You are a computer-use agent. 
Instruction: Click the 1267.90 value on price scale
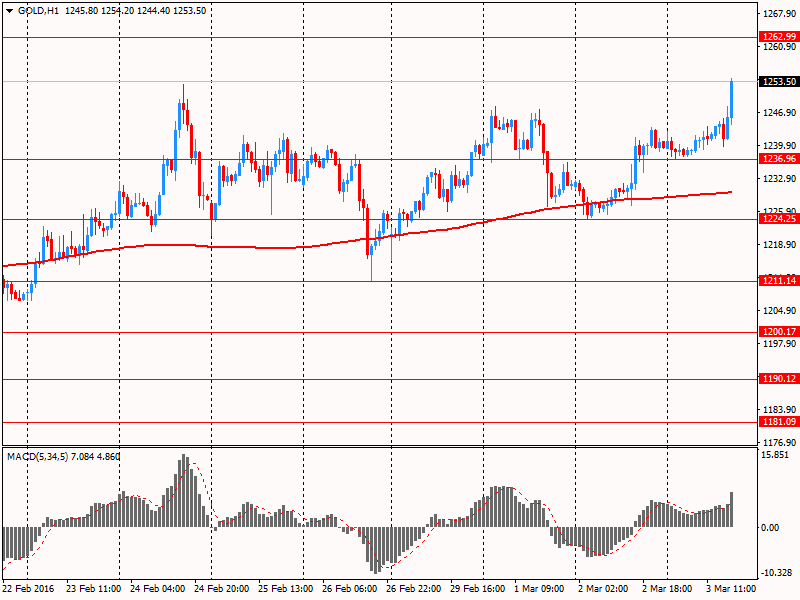tap(777, 14)
